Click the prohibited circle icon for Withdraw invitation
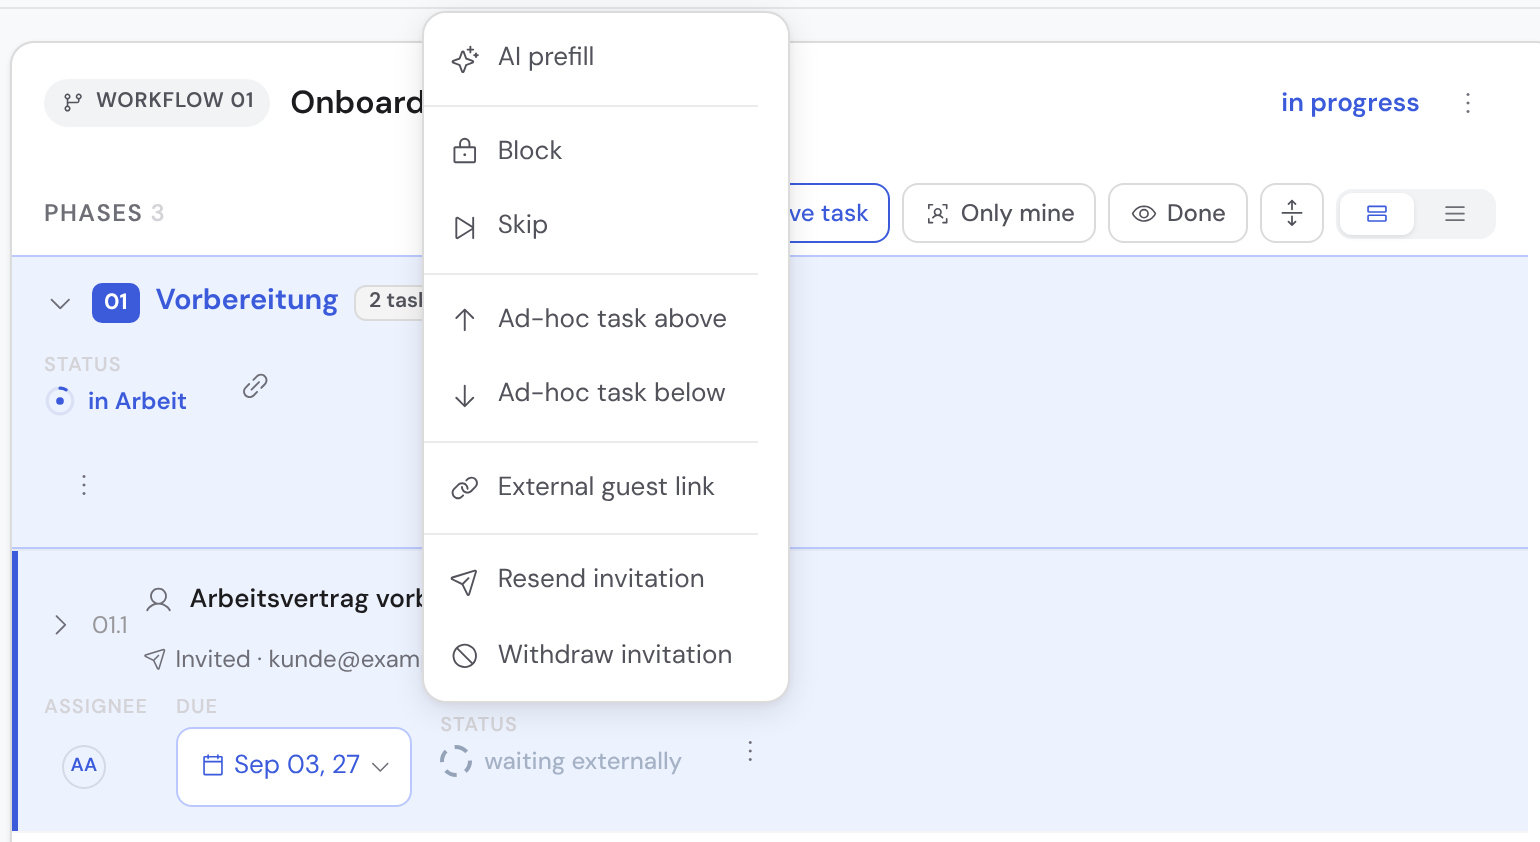 tap(465, 656)
